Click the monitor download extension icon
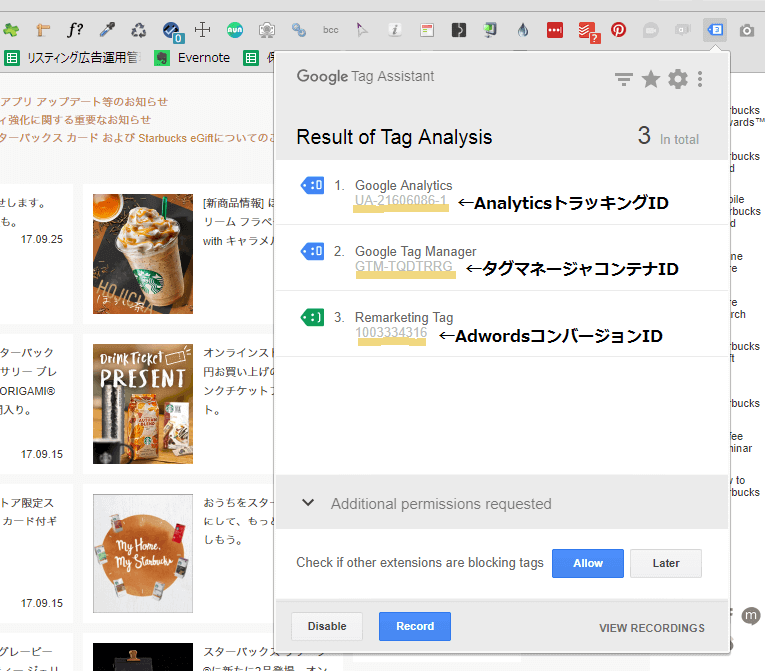This screenshot has width=765, height=671. point(490,30)
